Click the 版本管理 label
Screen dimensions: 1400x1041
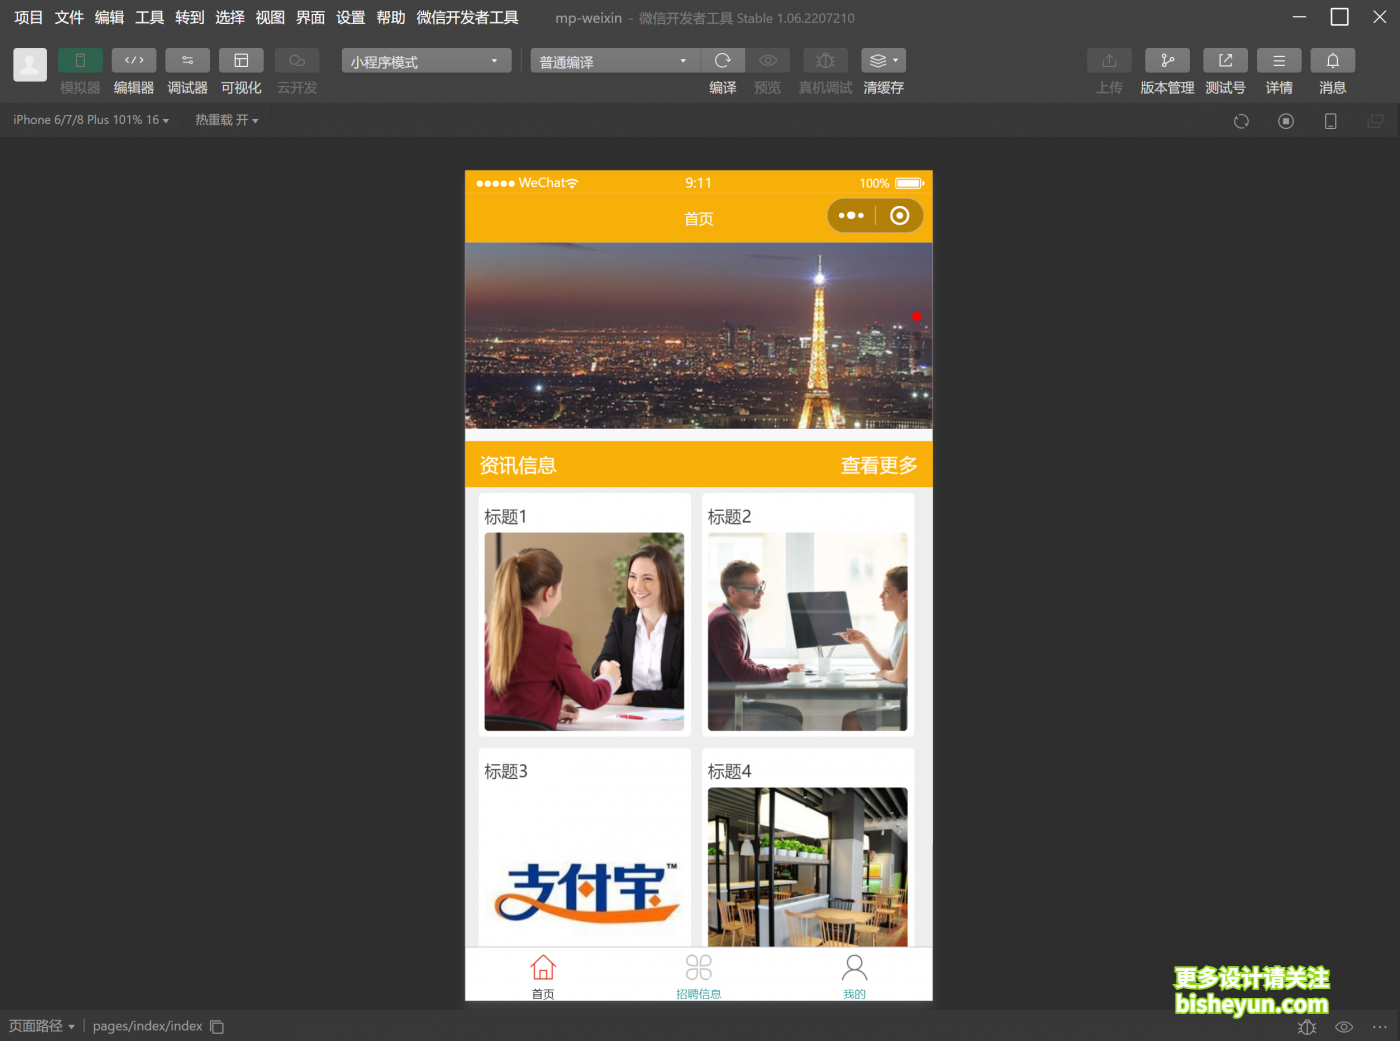[x=1167, y=88]
